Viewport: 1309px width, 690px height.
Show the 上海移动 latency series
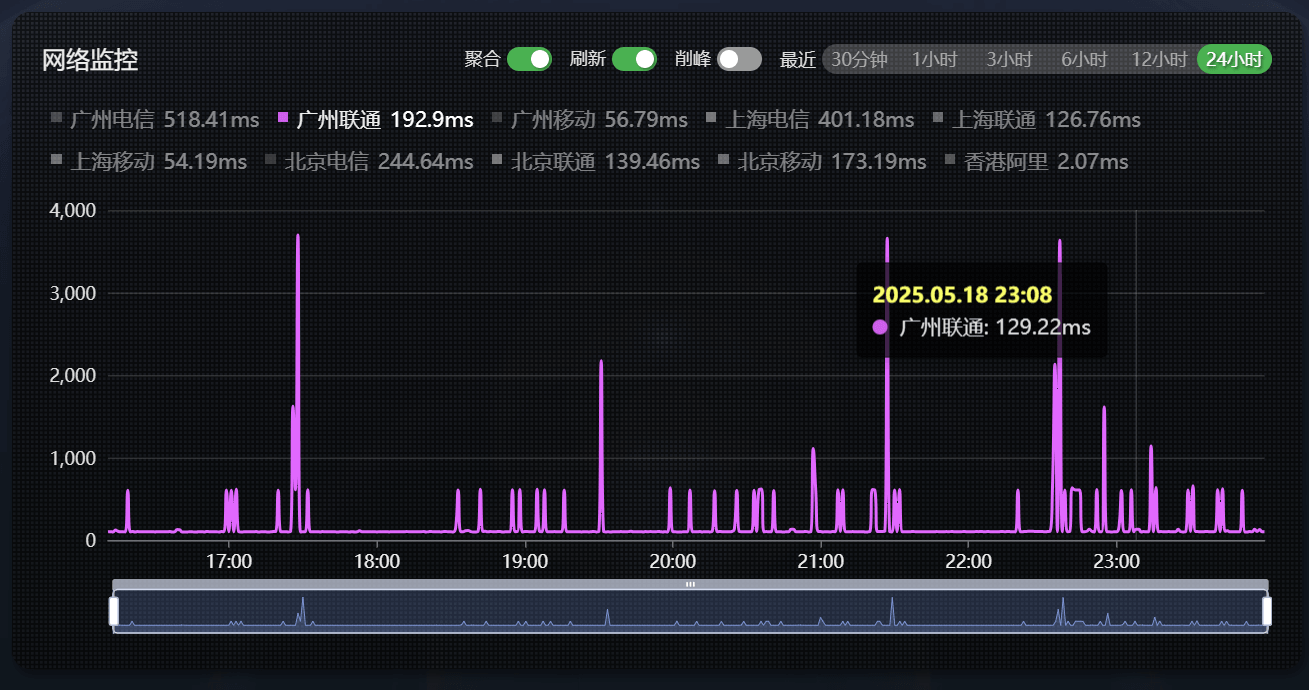point(56,161)
